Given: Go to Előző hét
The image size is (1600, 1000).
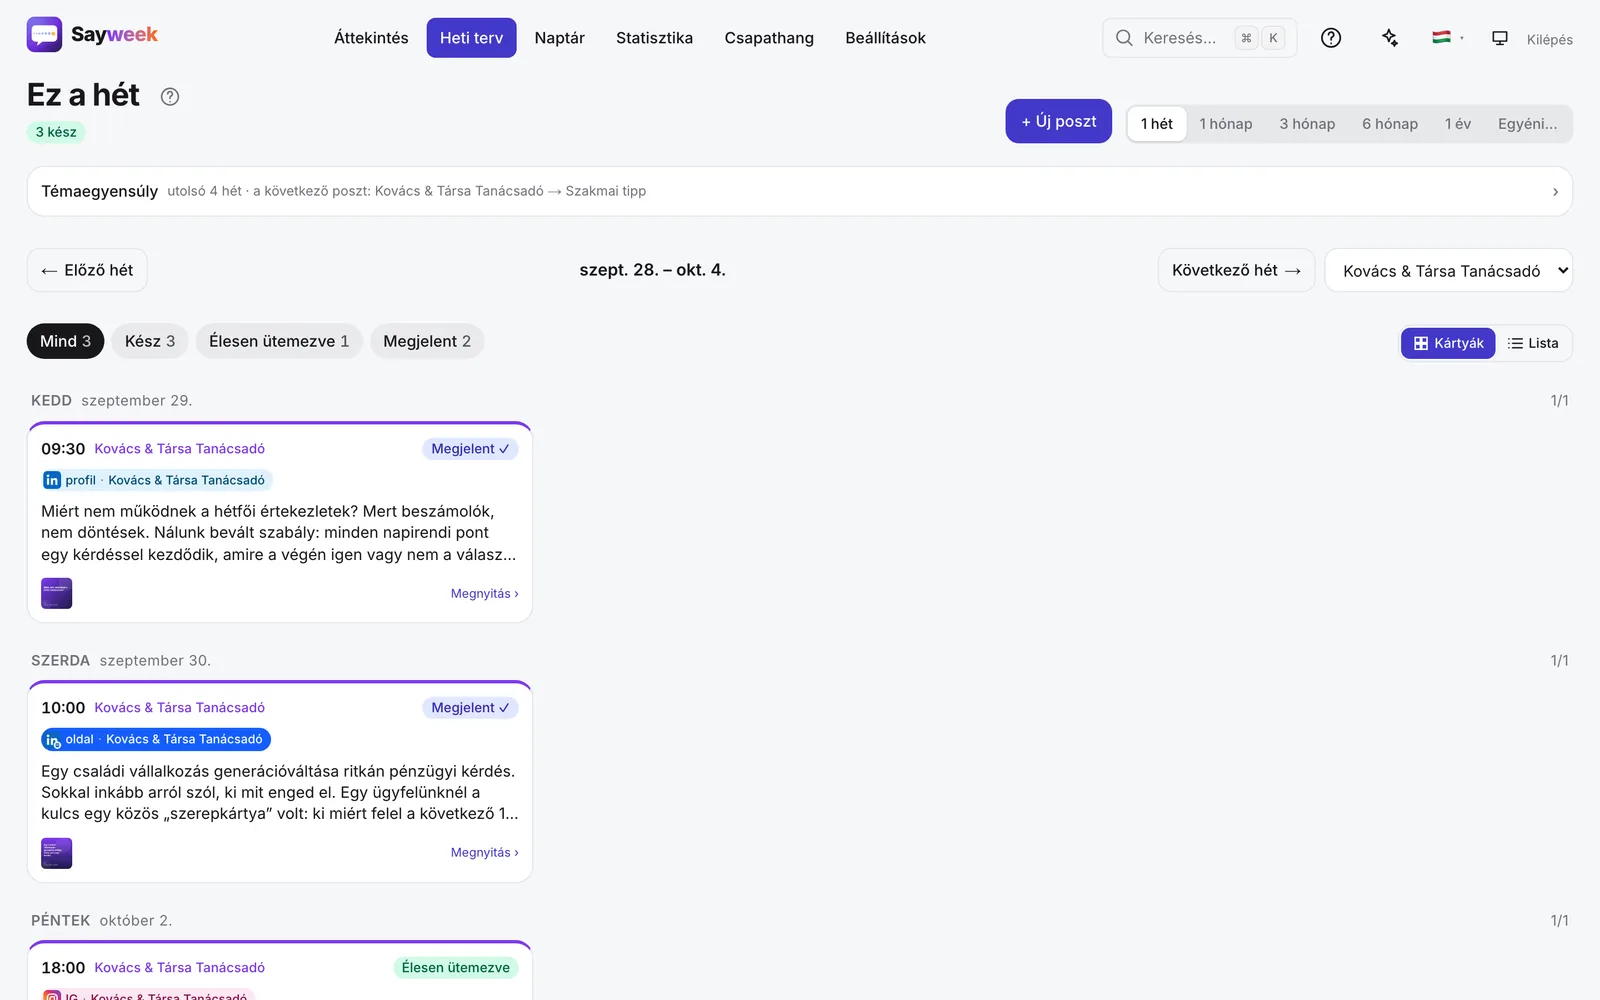Looking at the screenshot, I should (87, 270).
